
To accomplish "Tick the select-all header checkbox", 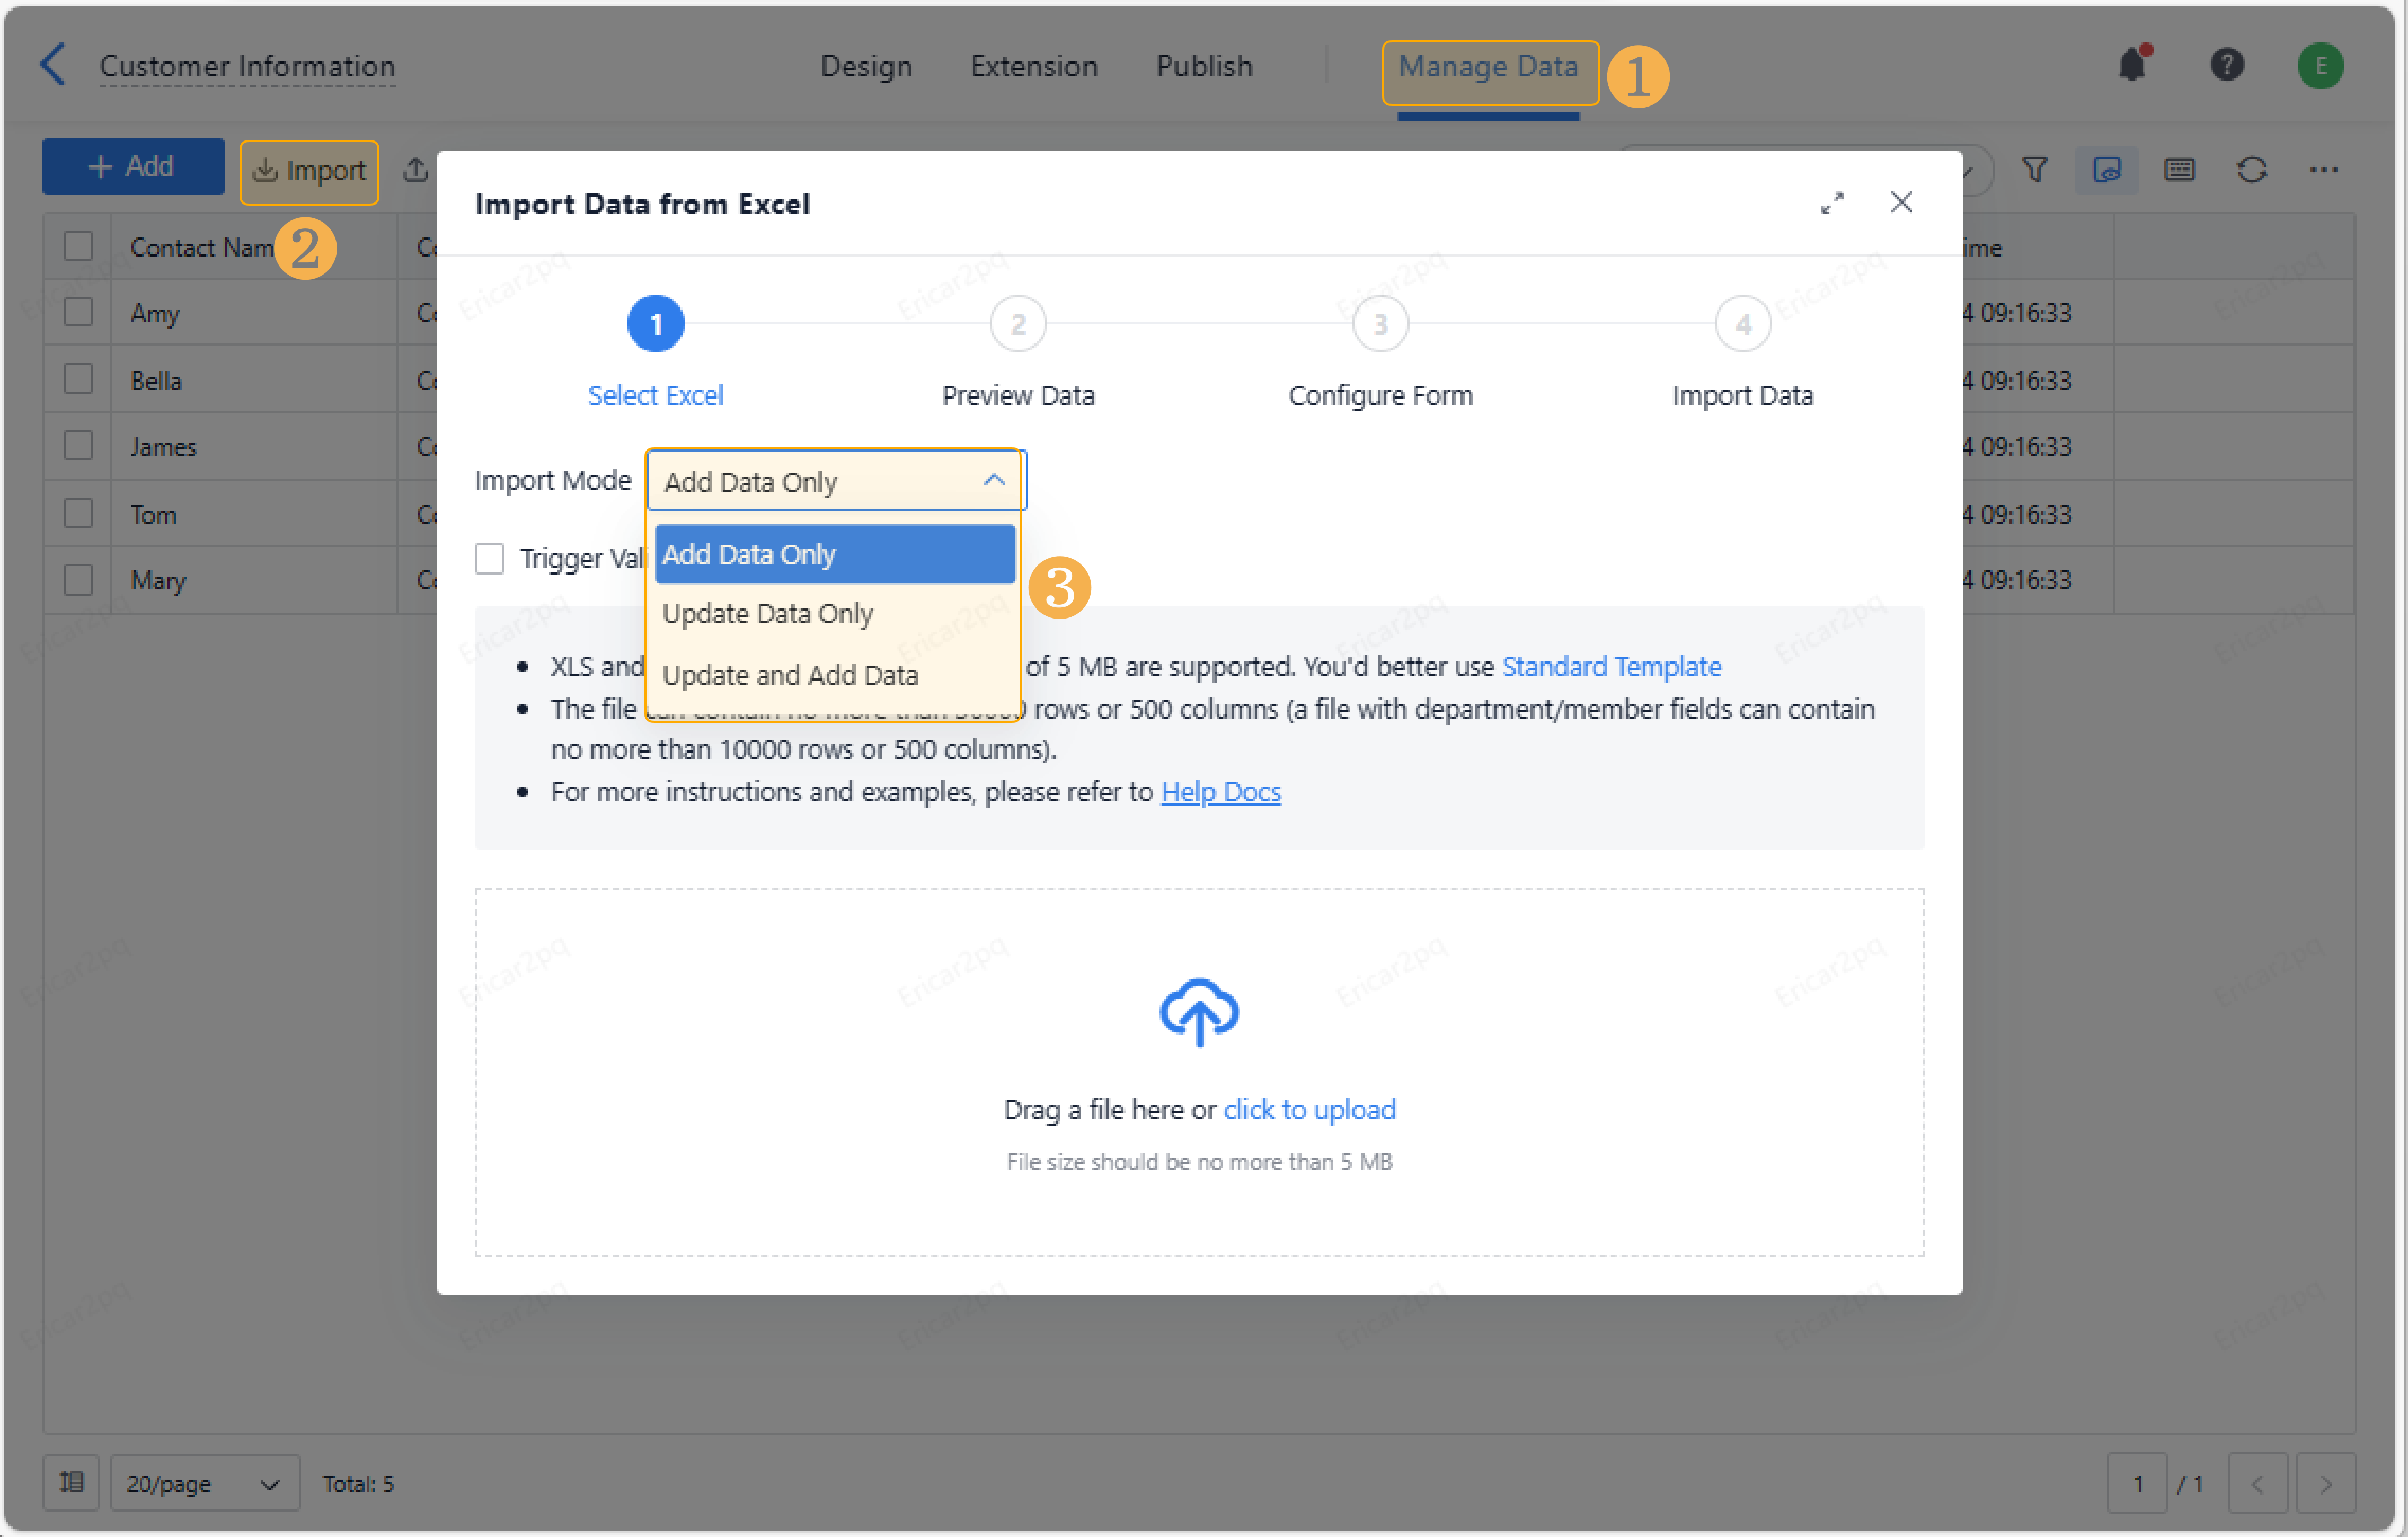I will pyautogui.click(x=78, y=246).
